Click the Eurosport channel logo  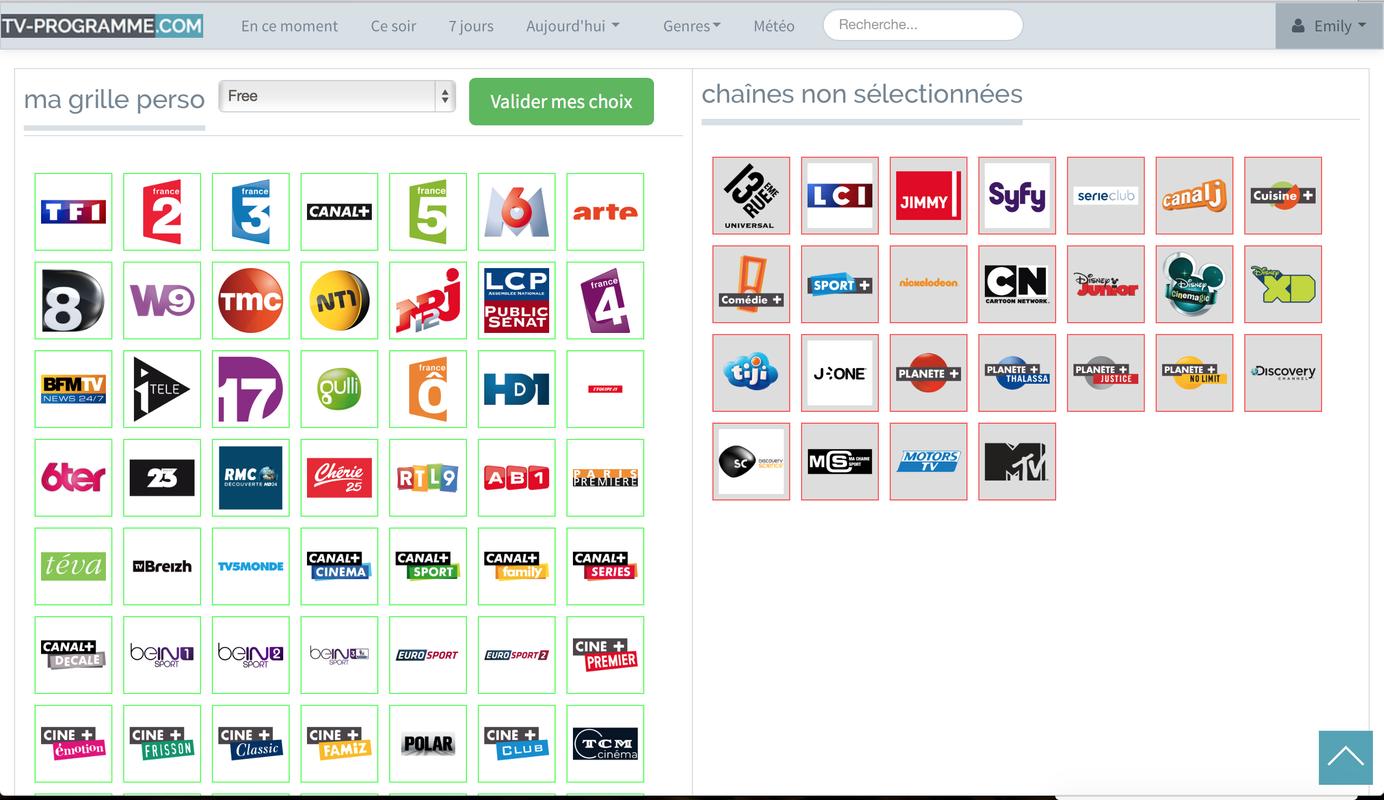[428, 655]
